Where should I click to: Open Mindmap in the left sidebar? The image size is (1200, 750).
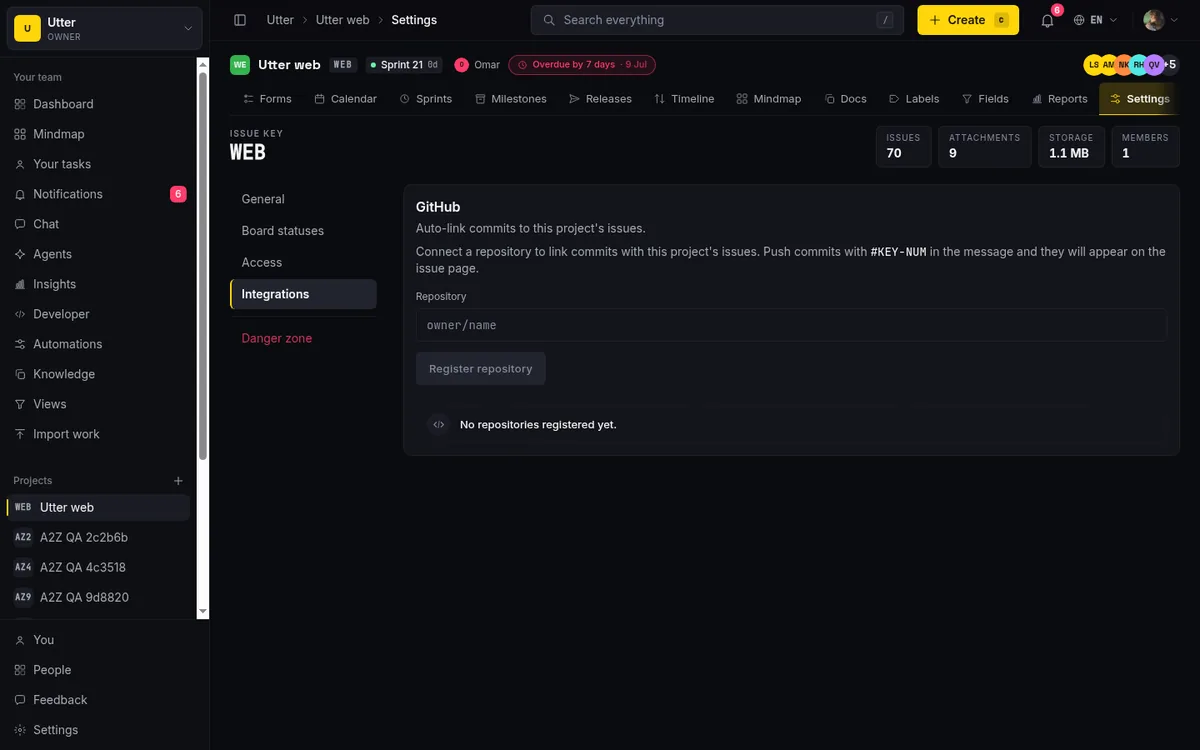[x=100, y=134]
